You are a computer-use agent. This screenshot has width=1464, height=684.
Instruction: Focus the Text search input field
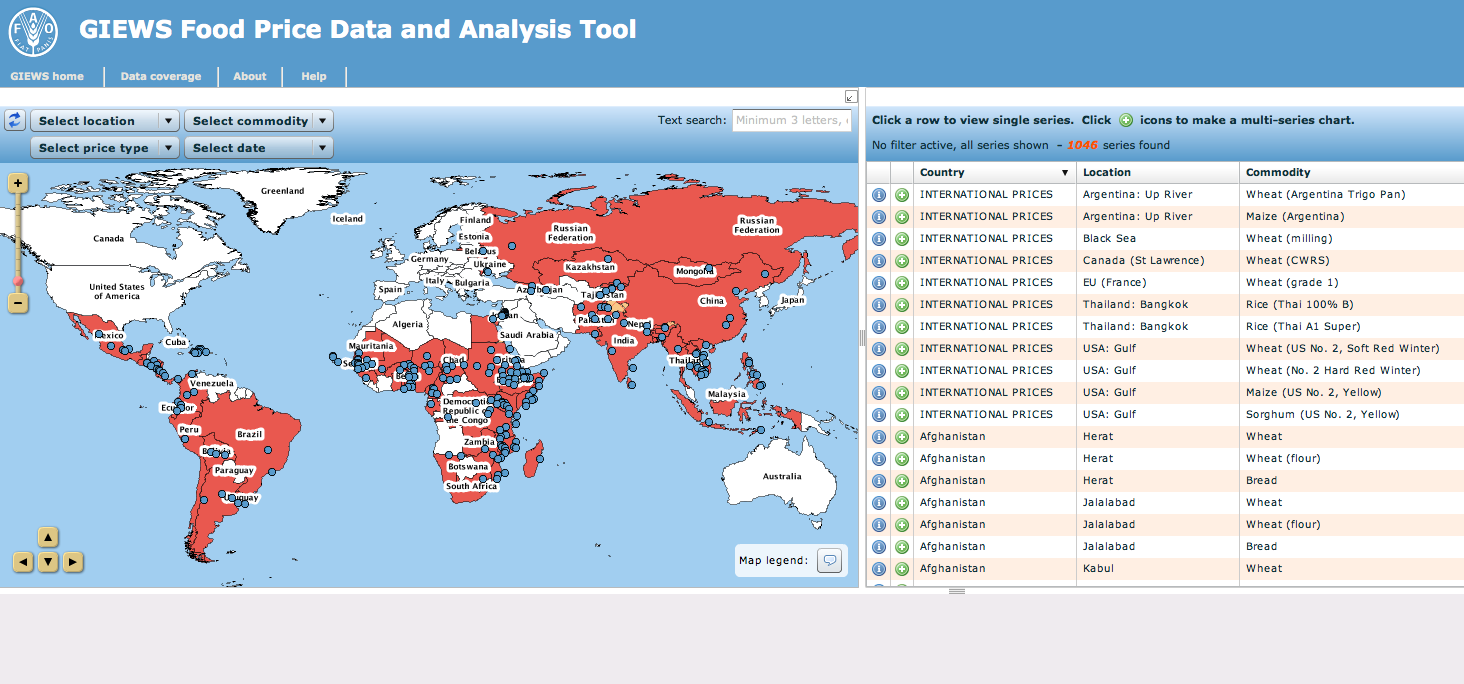[791, 120]
